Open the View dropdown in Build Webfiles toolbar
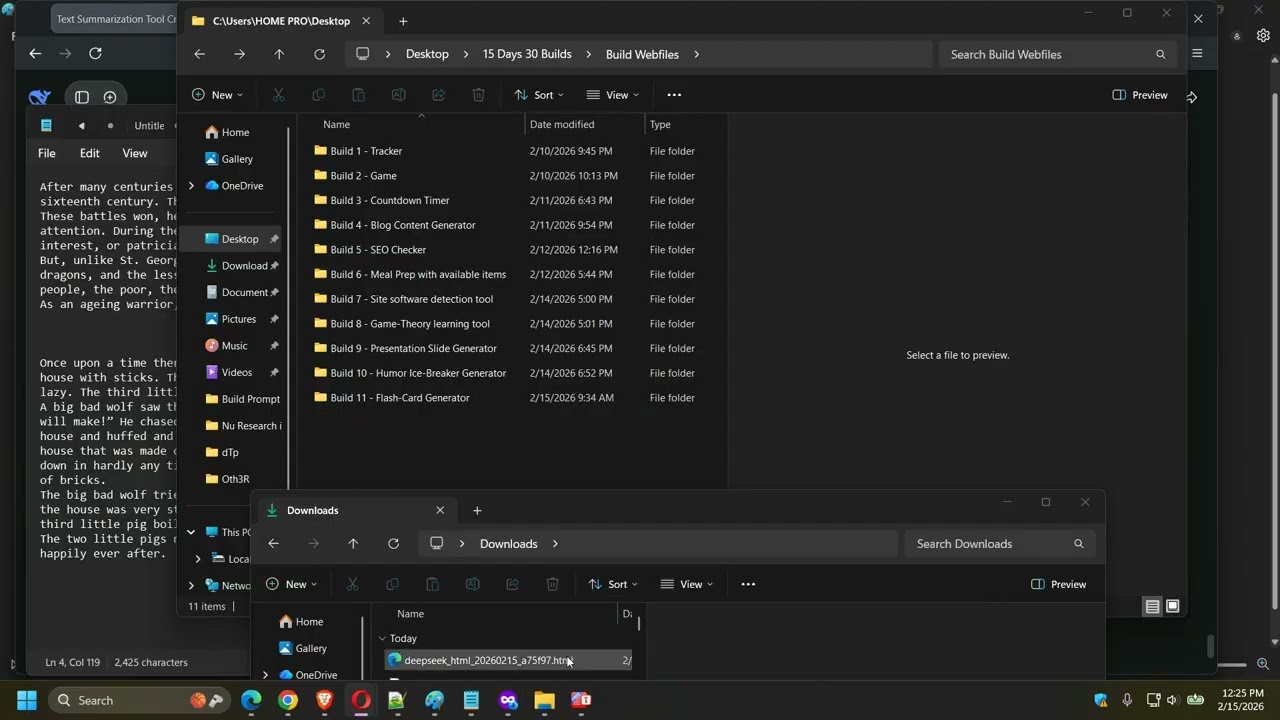 [613, 95]
